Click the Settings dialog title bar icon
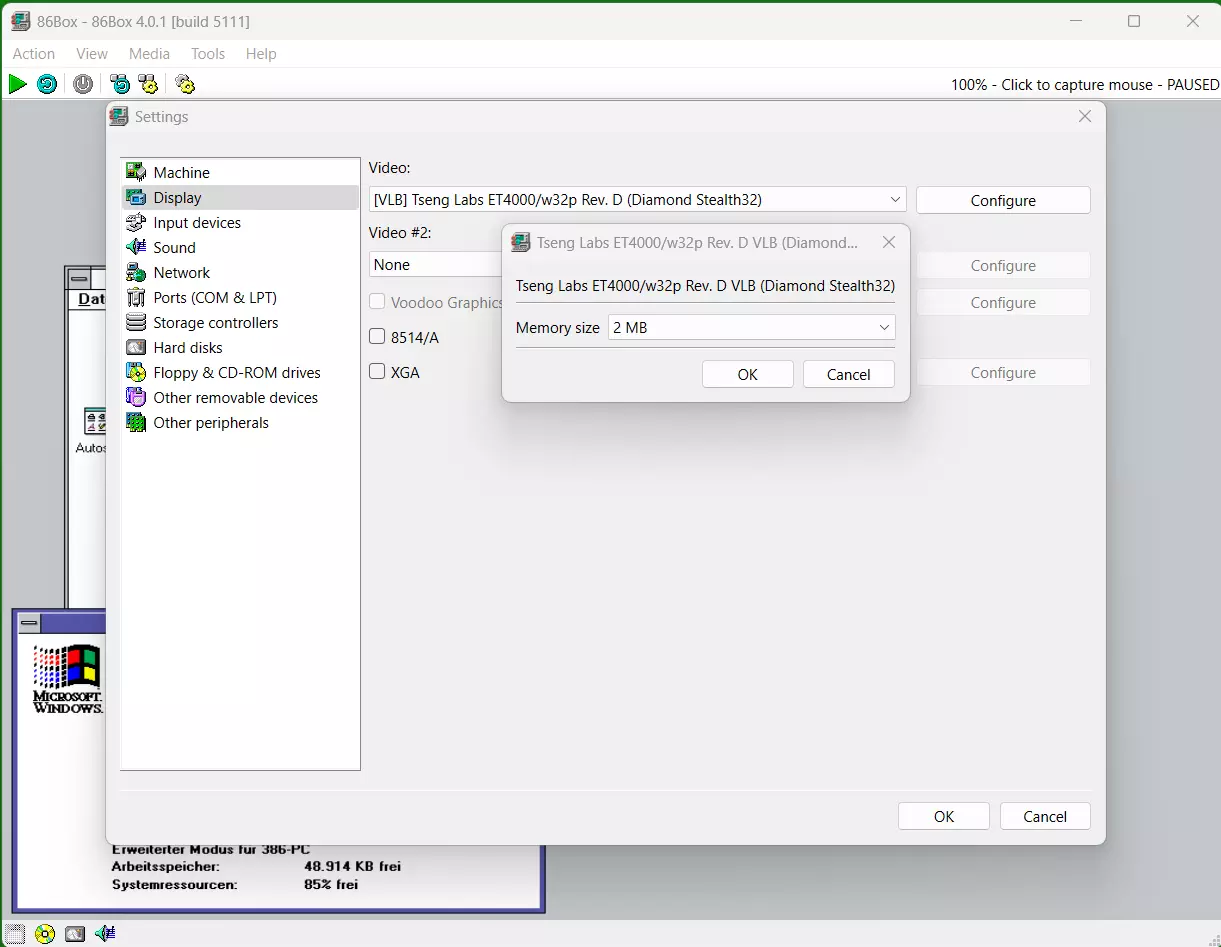This screenshot has height=947, width=1221. [x=119, y=116]
